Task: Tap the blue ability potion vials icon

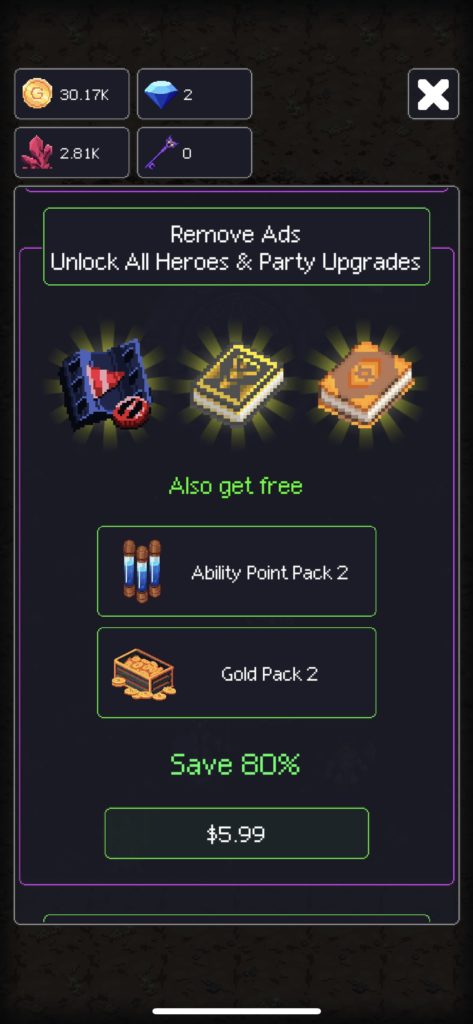Action: click(141, 571)
